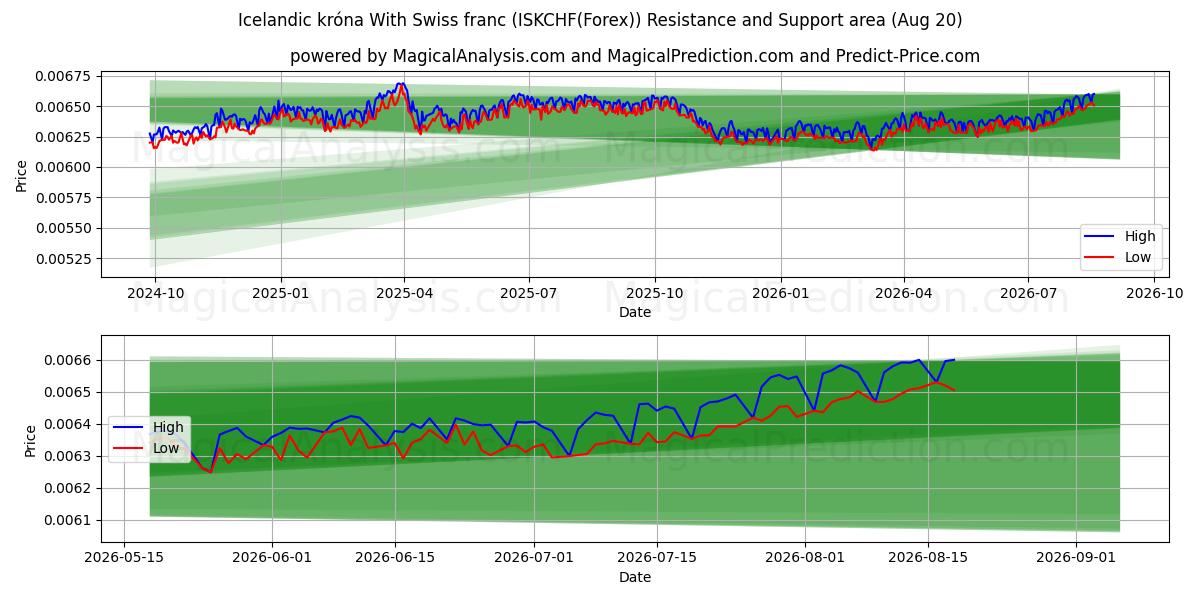1200x600 pixels.
Task: Select the 0.0063 price tick label
Action: pyautogui.click(x=66, y=456)
